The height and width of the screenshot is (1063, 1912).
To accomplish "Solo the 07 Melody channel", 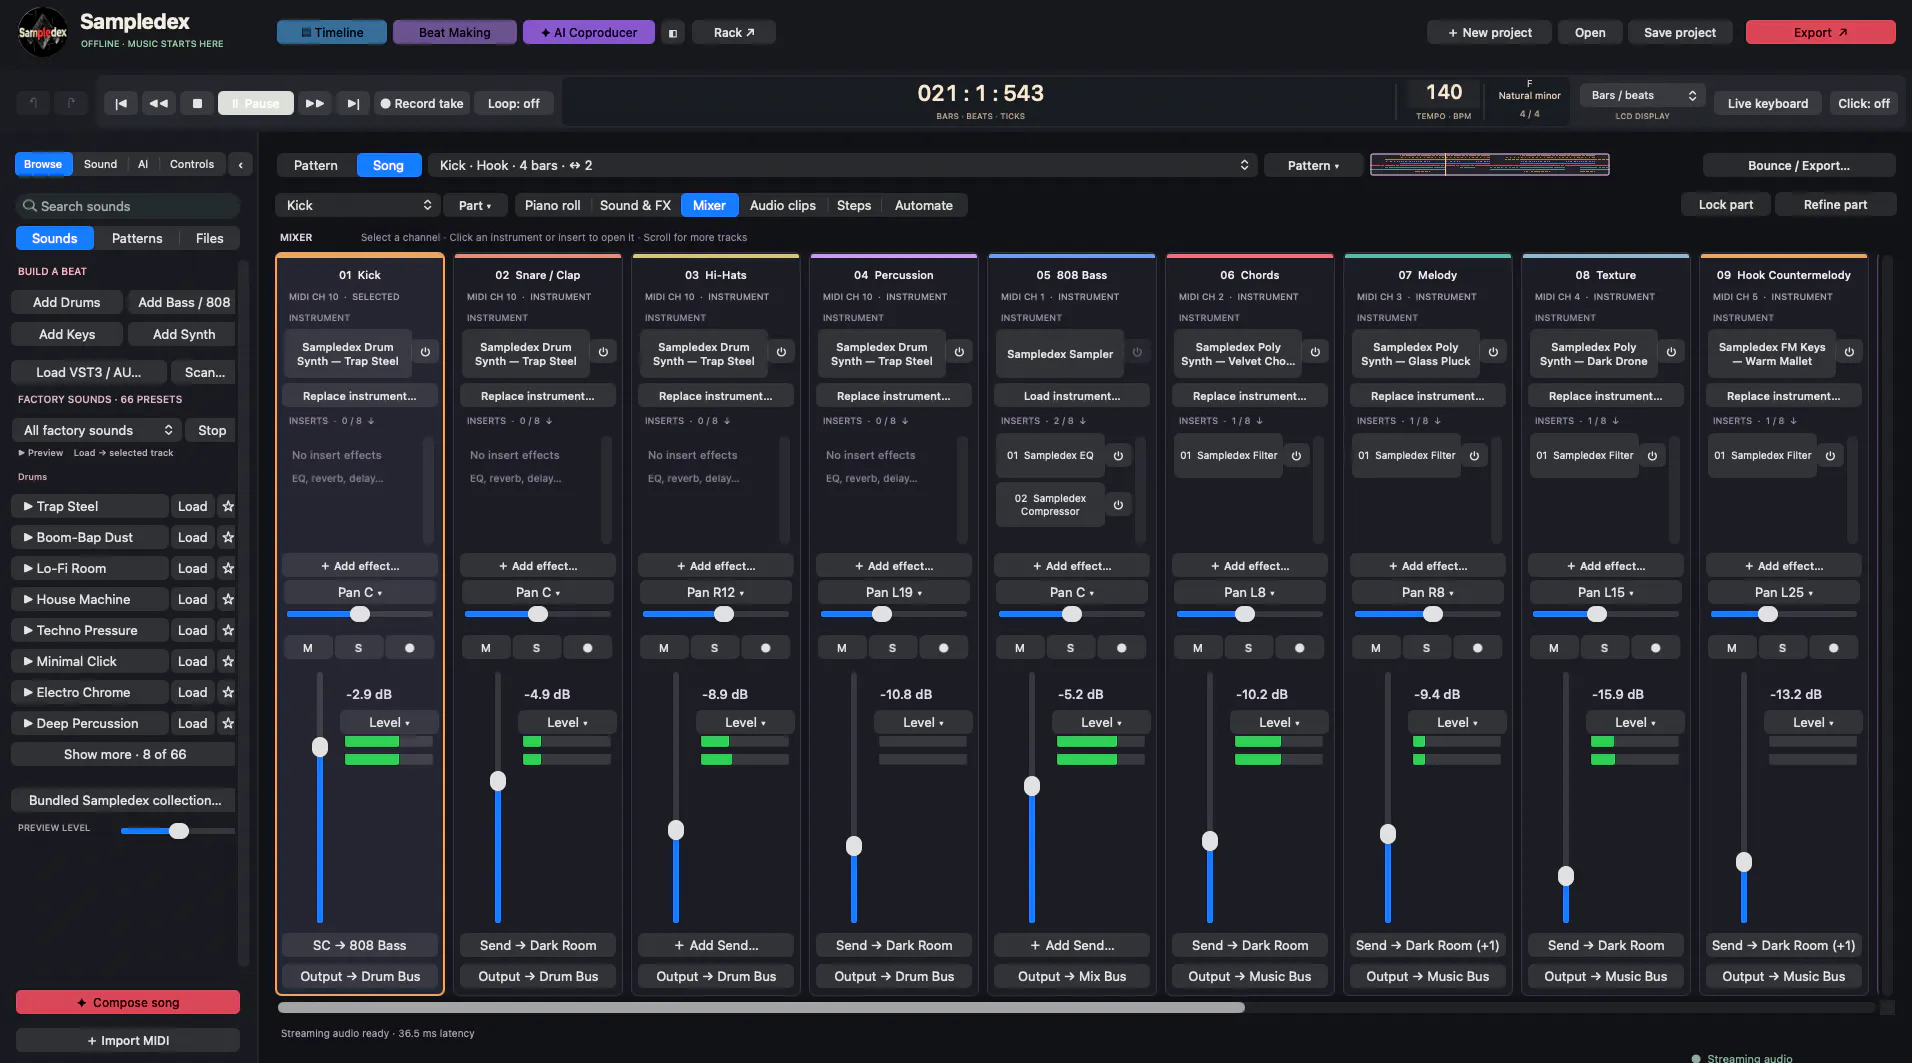I will point(1427,648).
